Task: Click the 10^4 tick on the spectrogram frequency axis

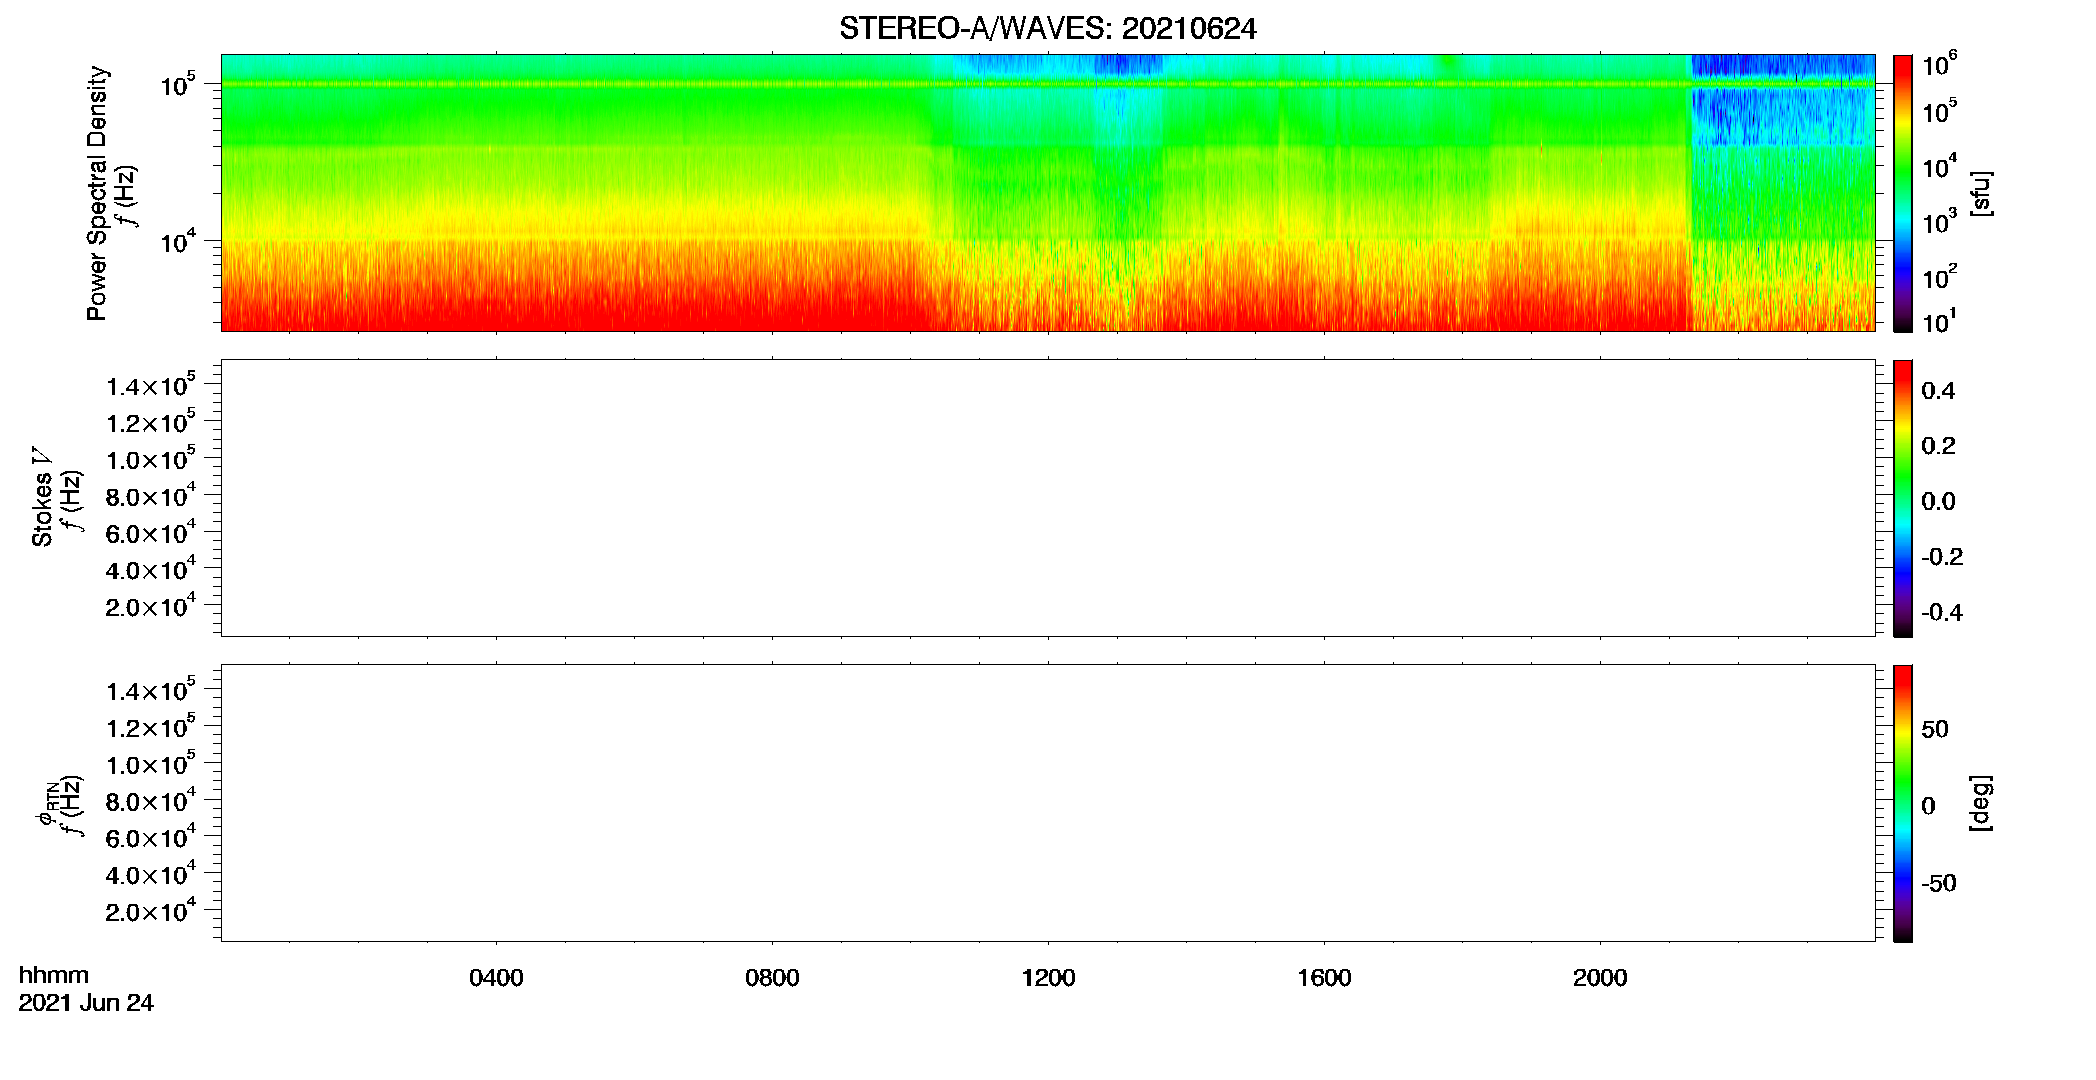Action: tap(178, 241)
